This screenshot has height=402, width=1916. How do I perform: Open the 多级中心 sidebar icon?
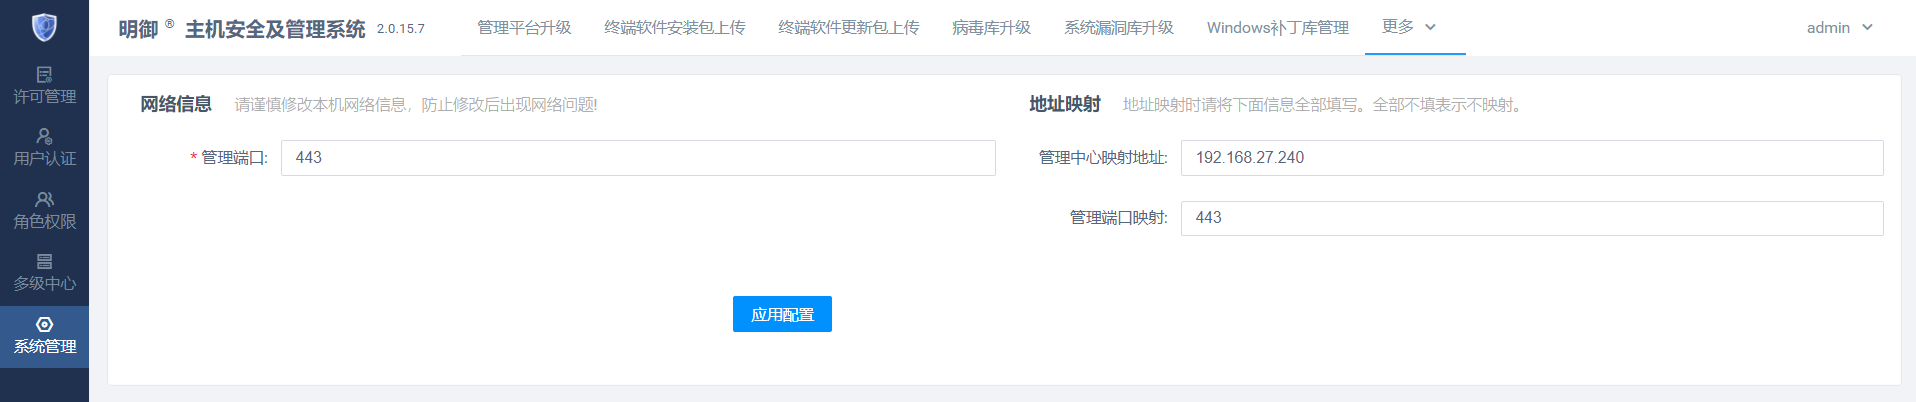click(44, 261)
